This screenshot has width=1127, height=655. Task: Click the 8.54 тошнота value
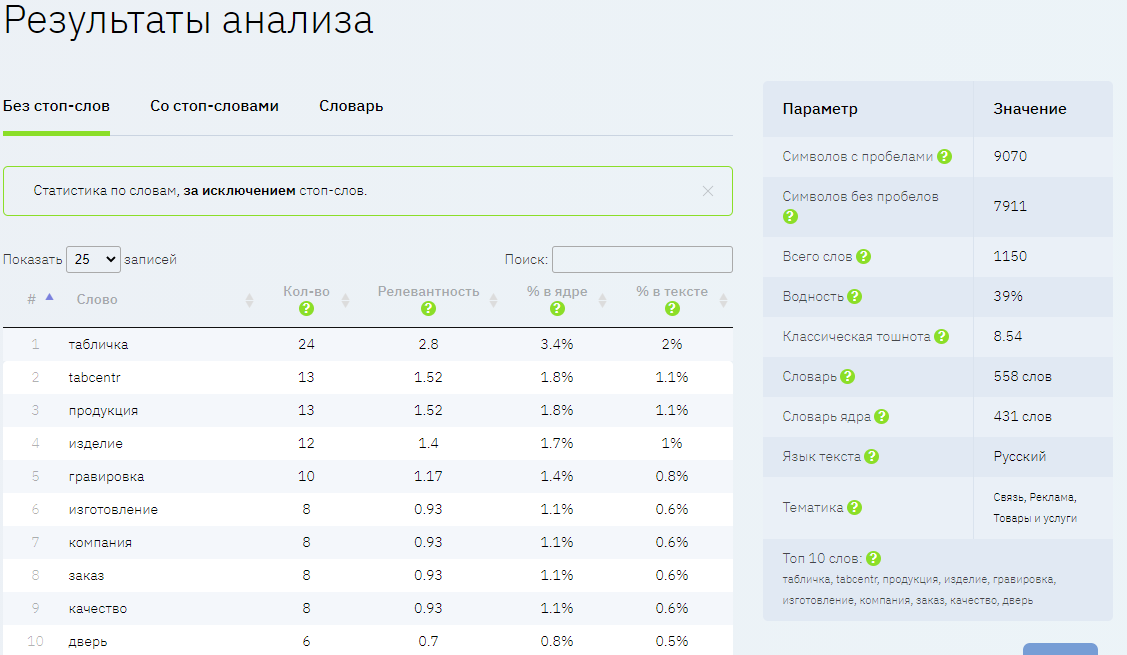click(x=1008, y=336)
